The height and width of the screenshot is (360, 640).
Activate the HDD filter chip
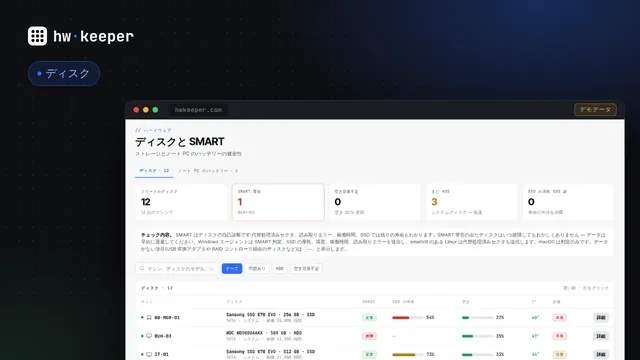point(280,269)
